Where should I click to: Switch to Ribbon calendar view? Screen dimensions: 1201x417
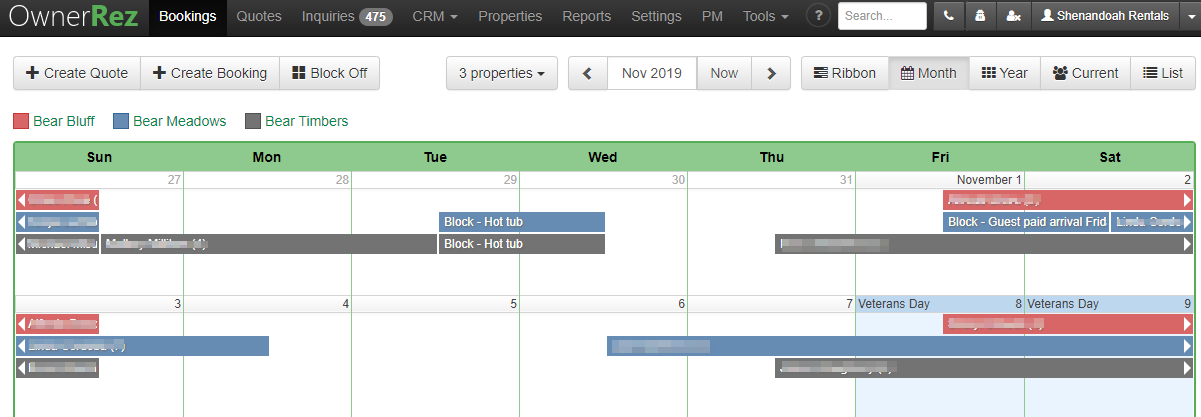pyautogui.click(x=845, y=73)
